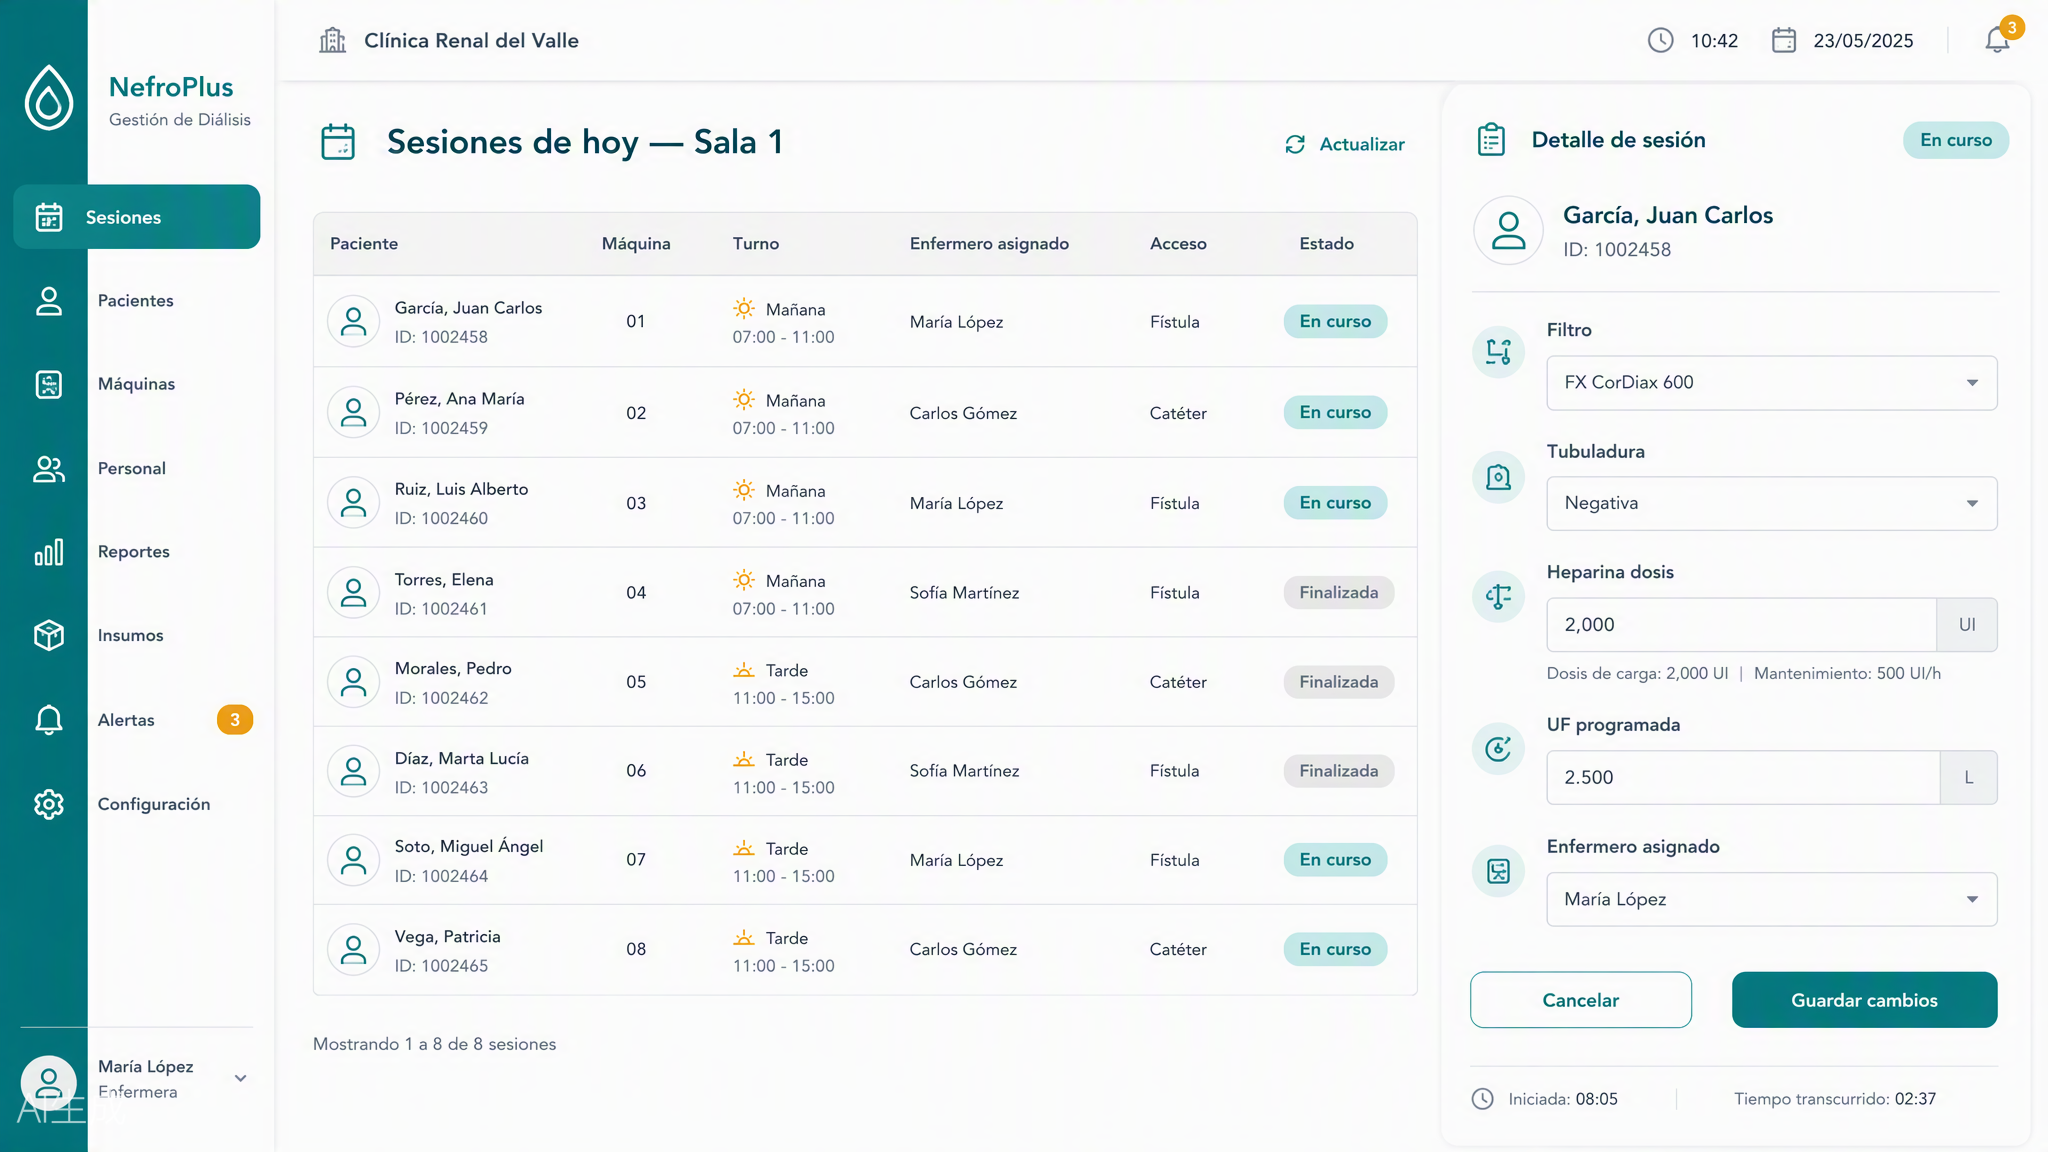2048x1152 pixels.
Task: Click the Insumos box icon
Action: point(49,636)
